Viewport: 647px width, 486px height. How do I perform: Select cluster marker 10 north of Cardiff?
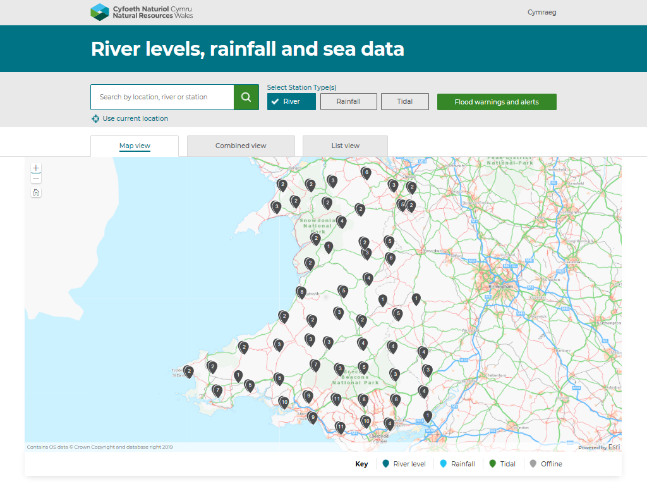click(366, 421)
